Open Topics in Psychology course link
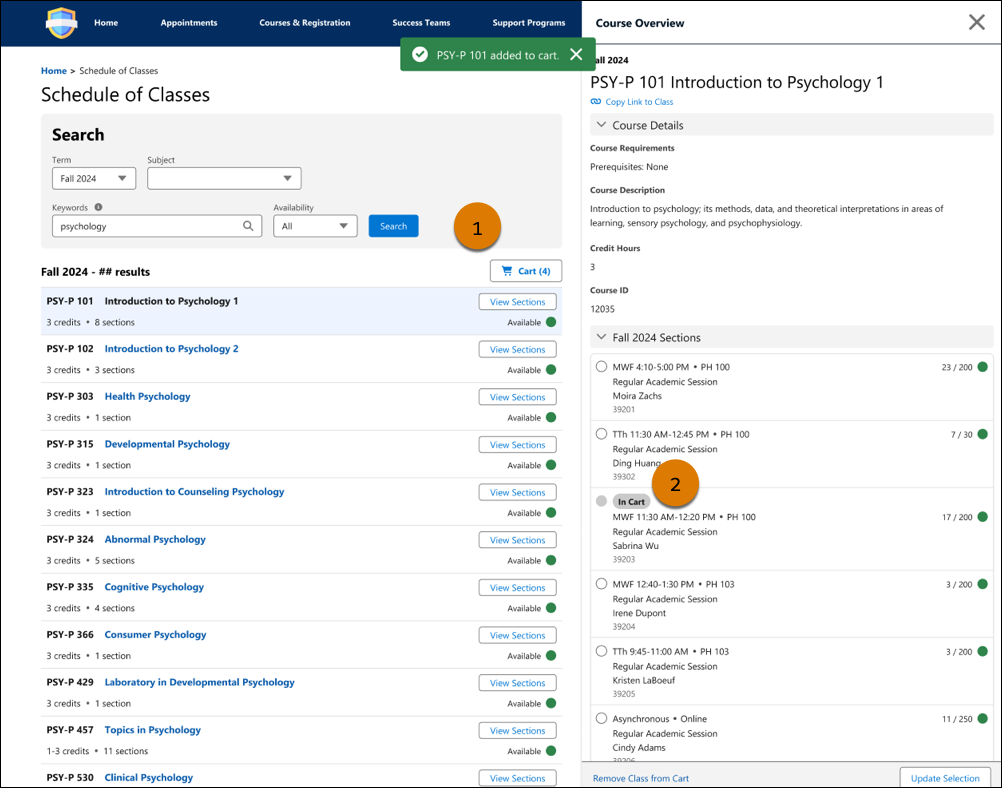The image size is (1002, 788). [153, 729]
